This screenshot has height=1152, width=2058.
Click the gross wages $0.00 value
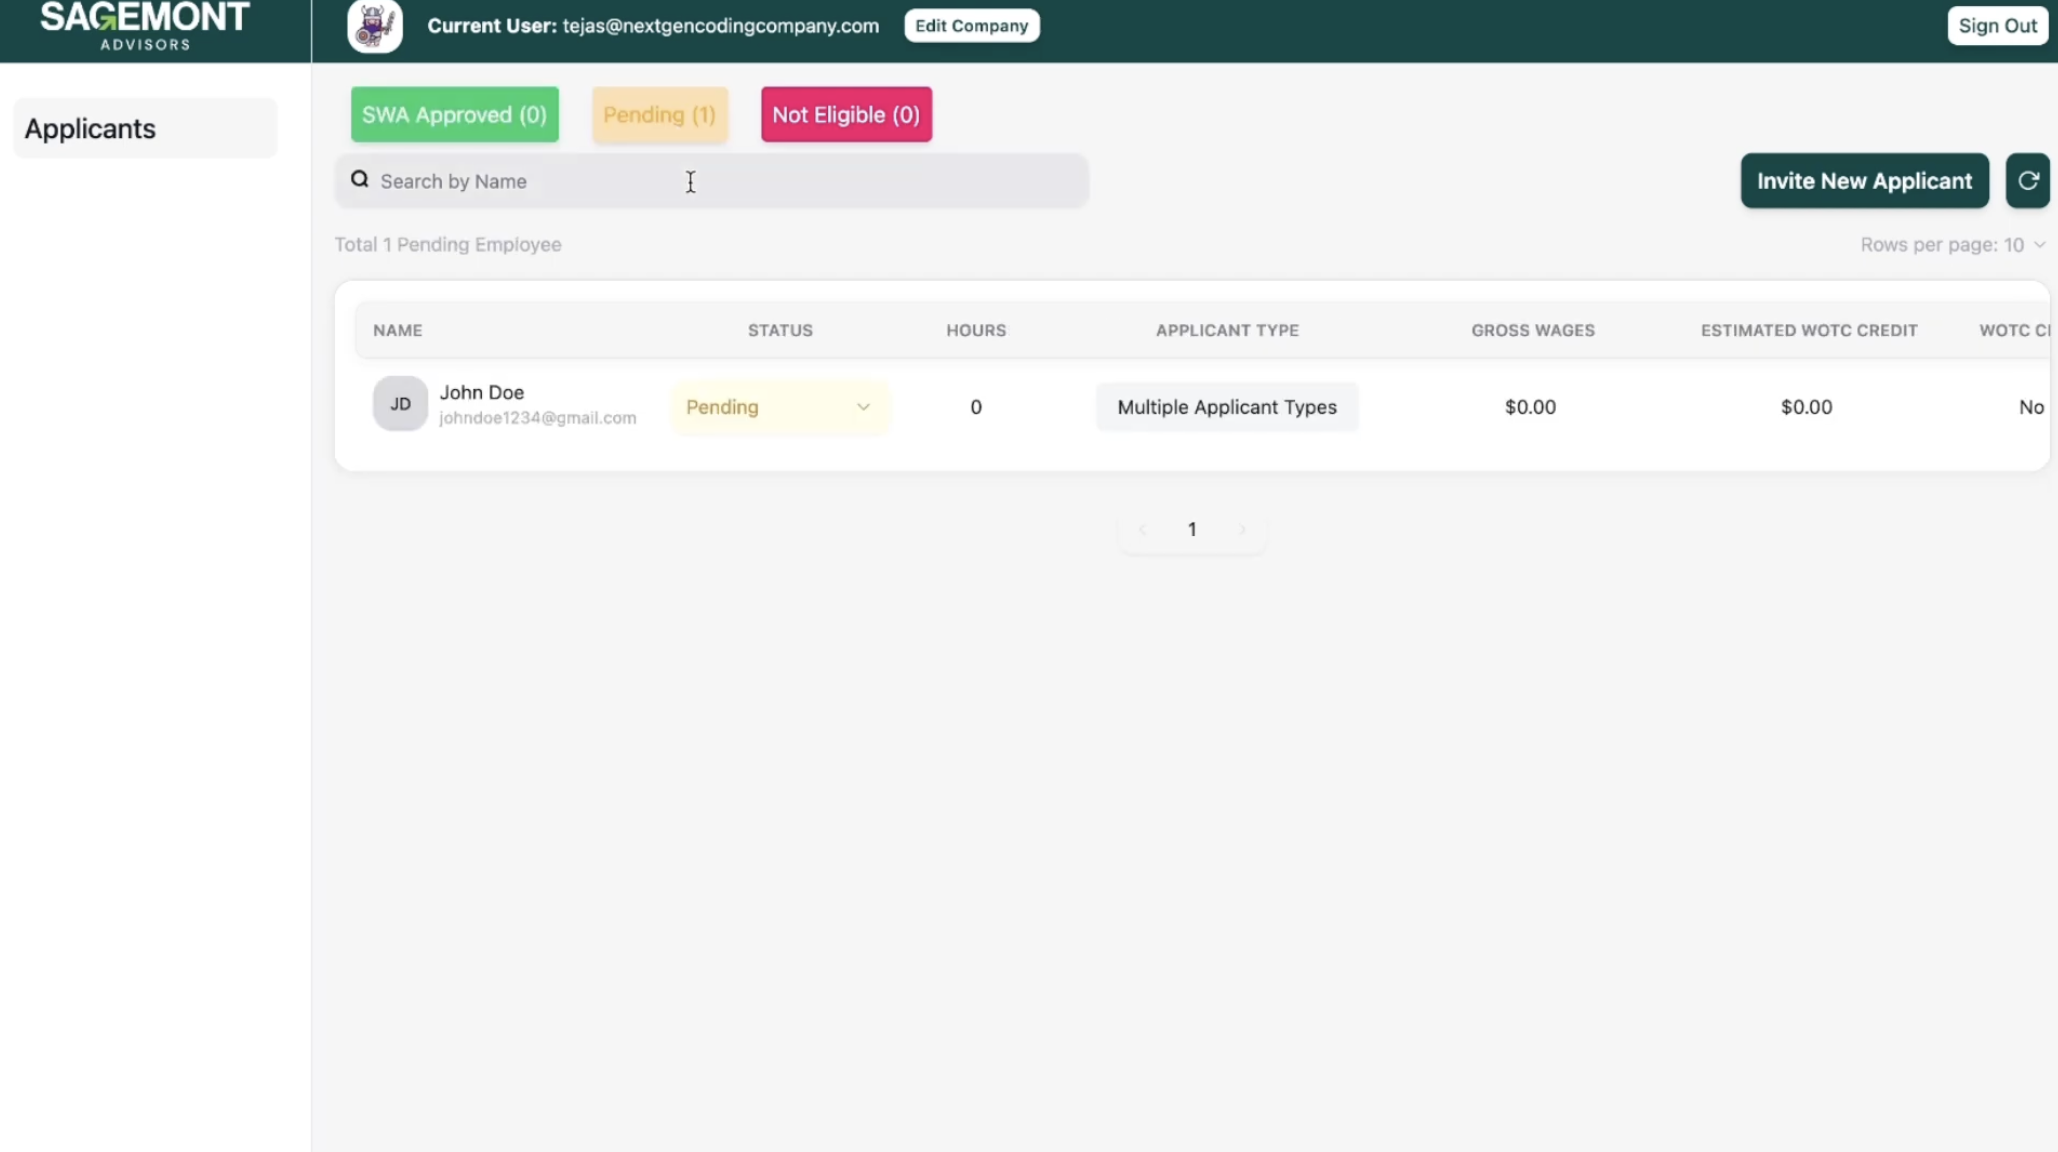pyautogui.click(x=1530, y=407)
